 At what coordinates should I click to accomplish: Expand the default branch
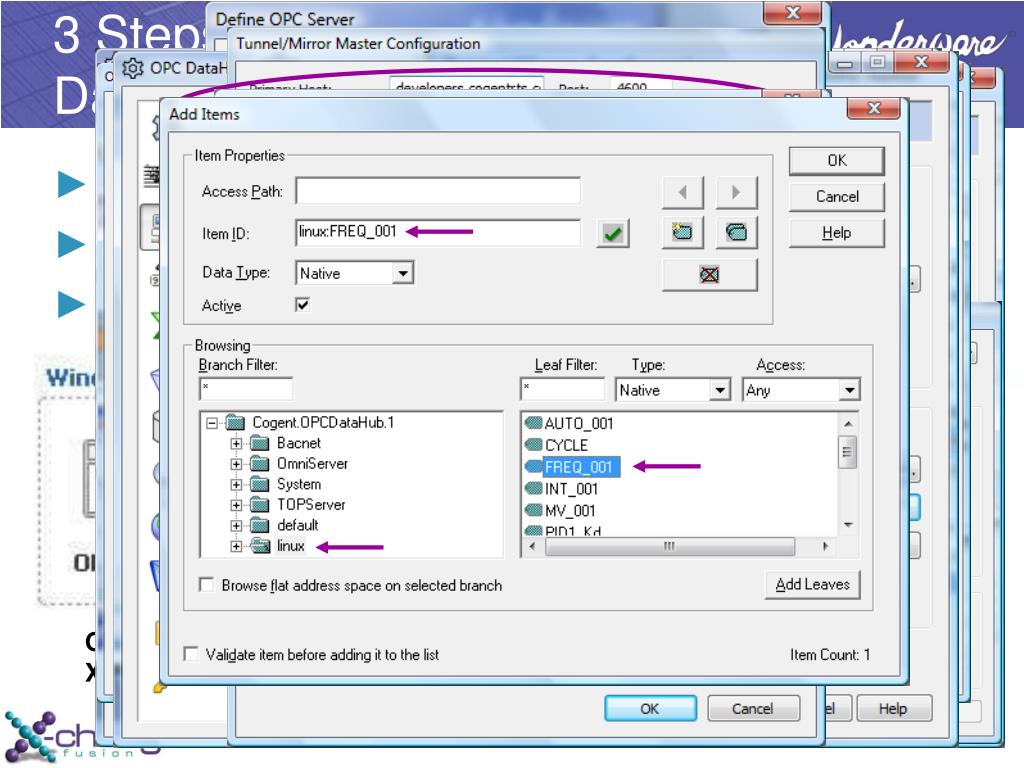[236, 526]
